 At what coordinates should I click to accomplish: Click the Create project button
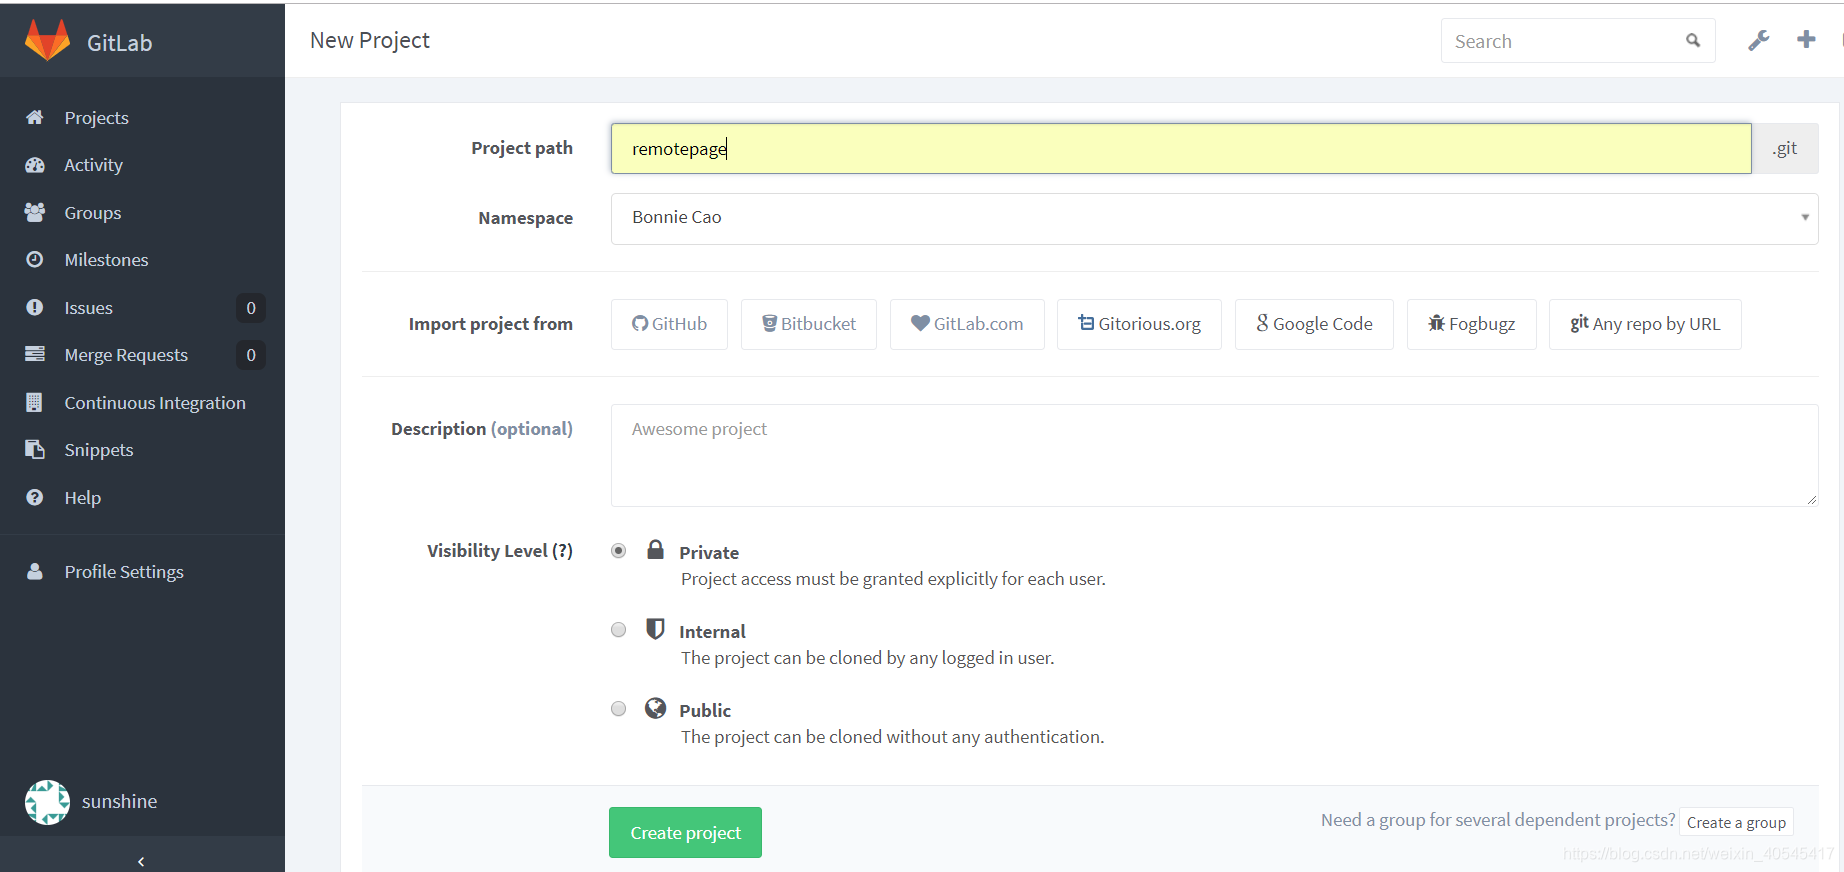[685, 832]
